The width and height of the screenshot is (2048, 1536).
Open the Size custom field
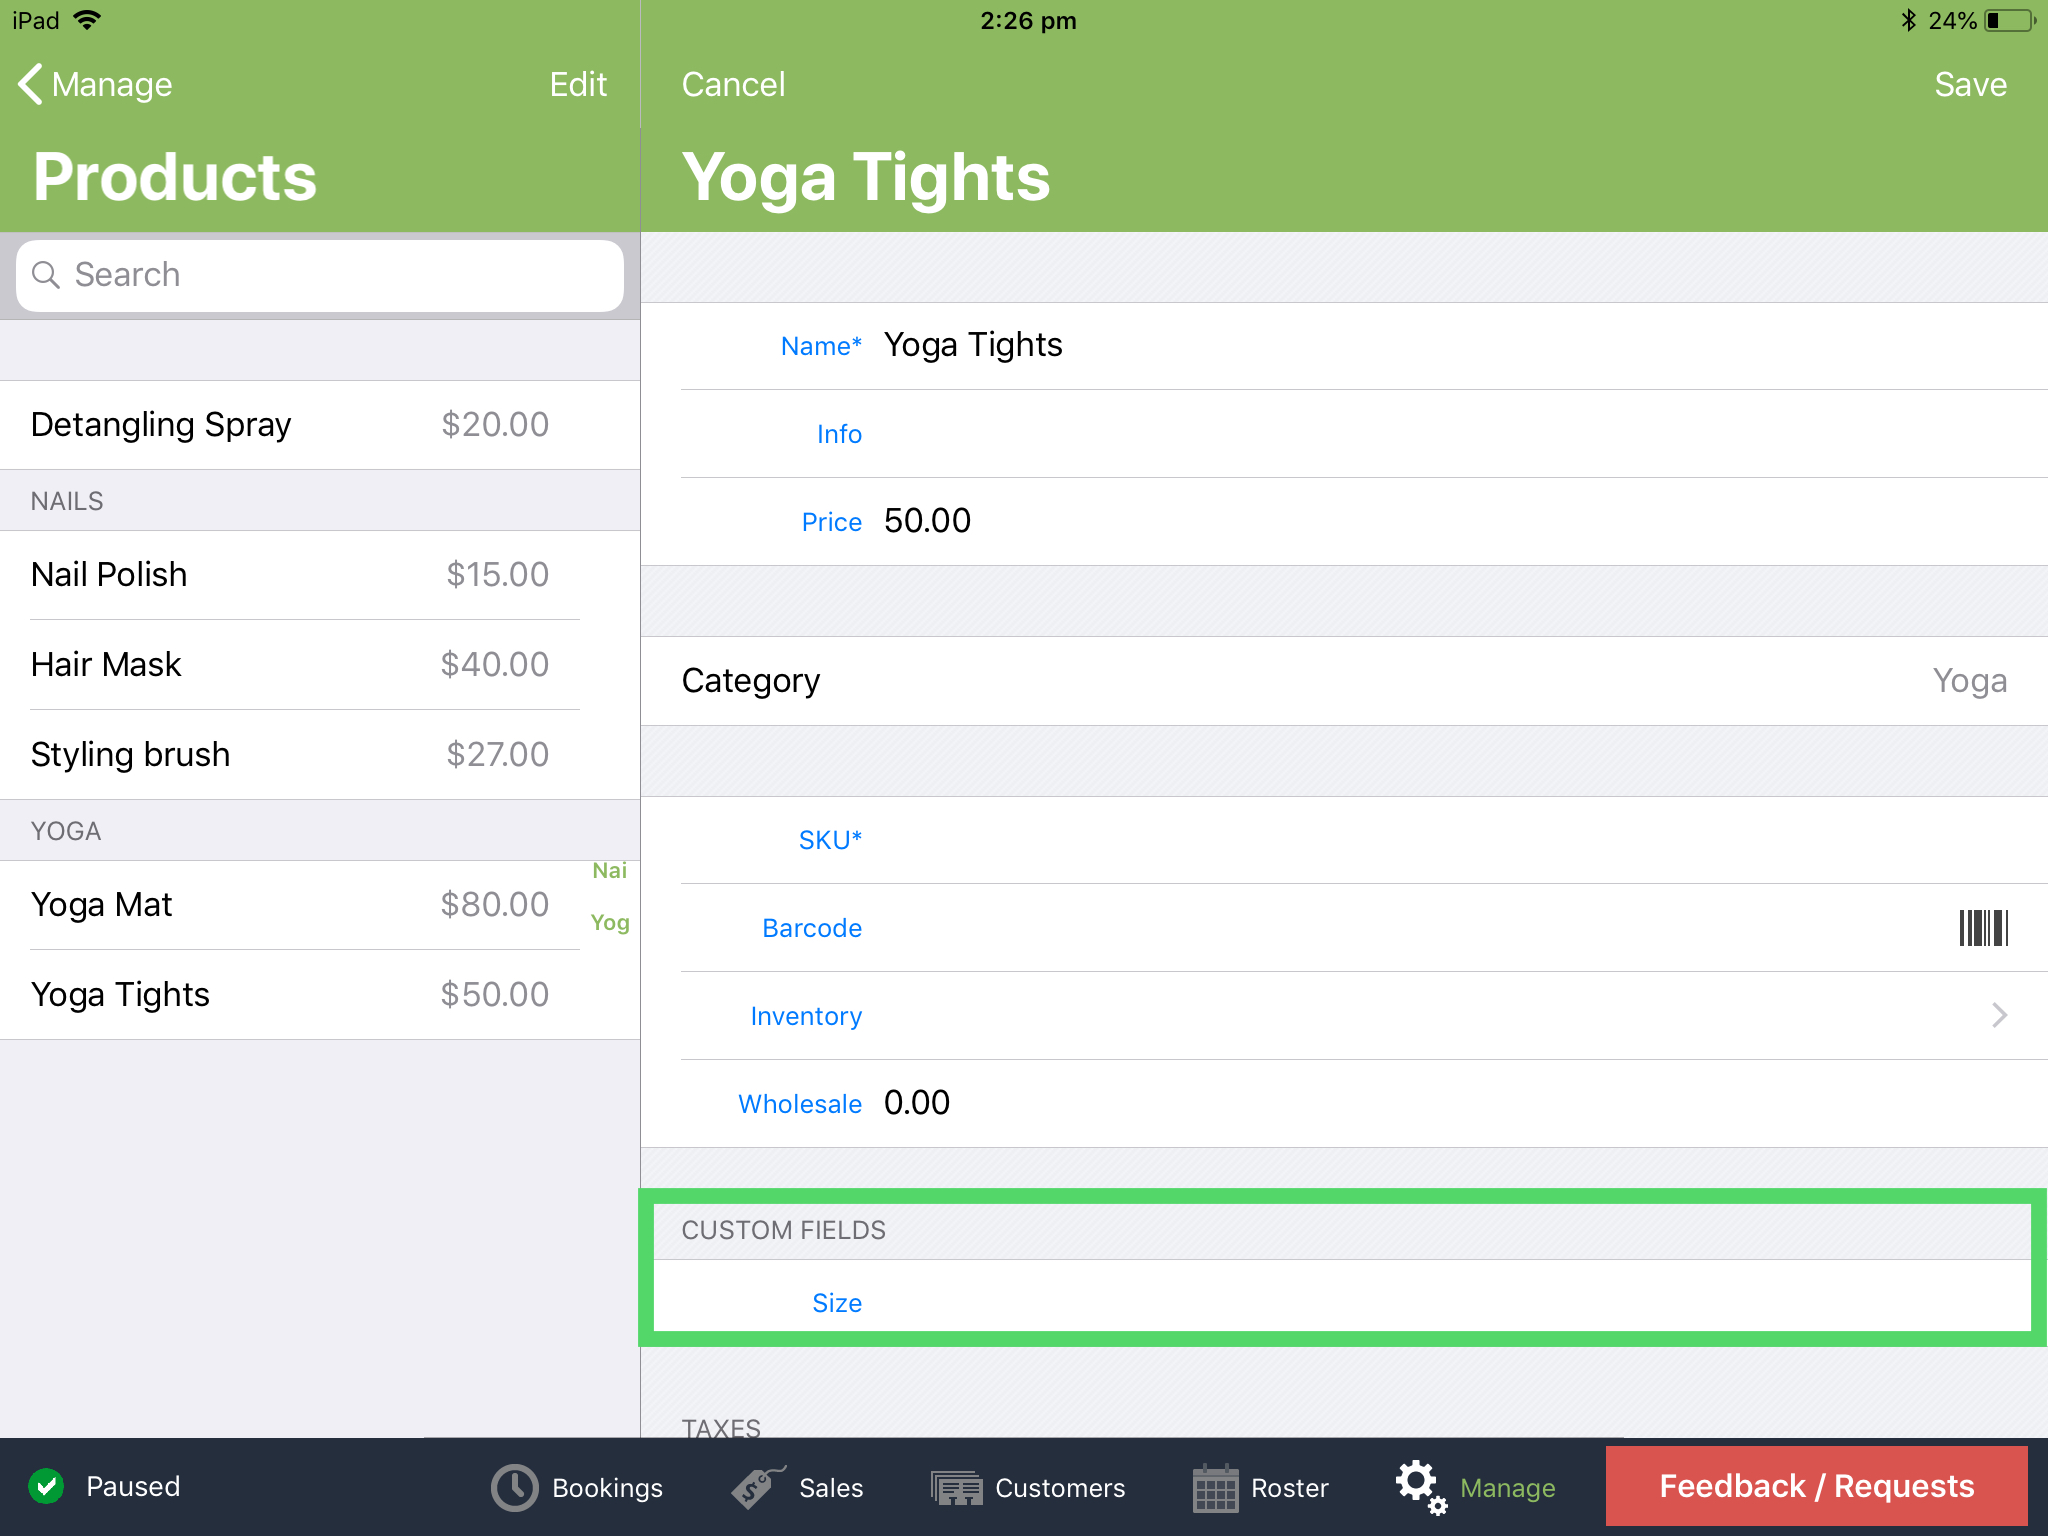(838, 1302)
